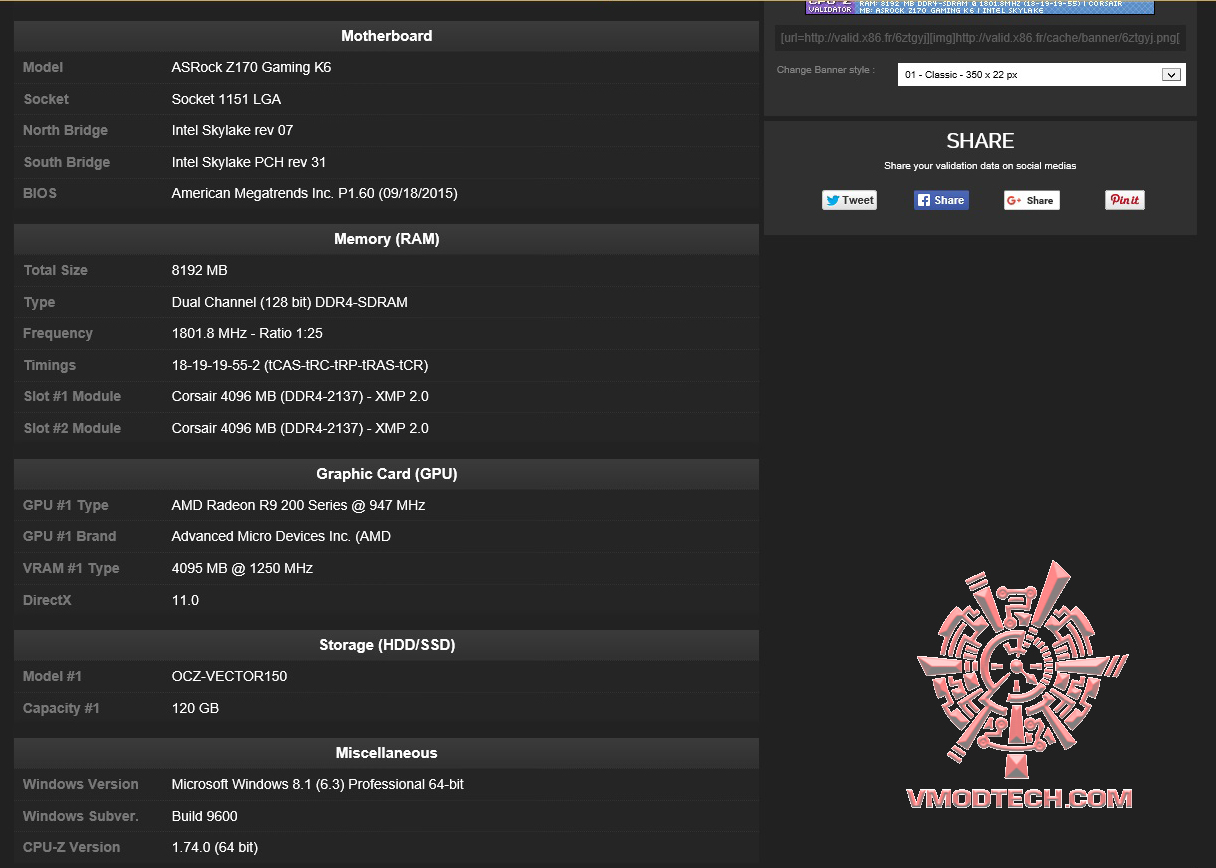Click the 'South Bridge' row label
This screenshot has height=868, width=1216.
point(67,162)
